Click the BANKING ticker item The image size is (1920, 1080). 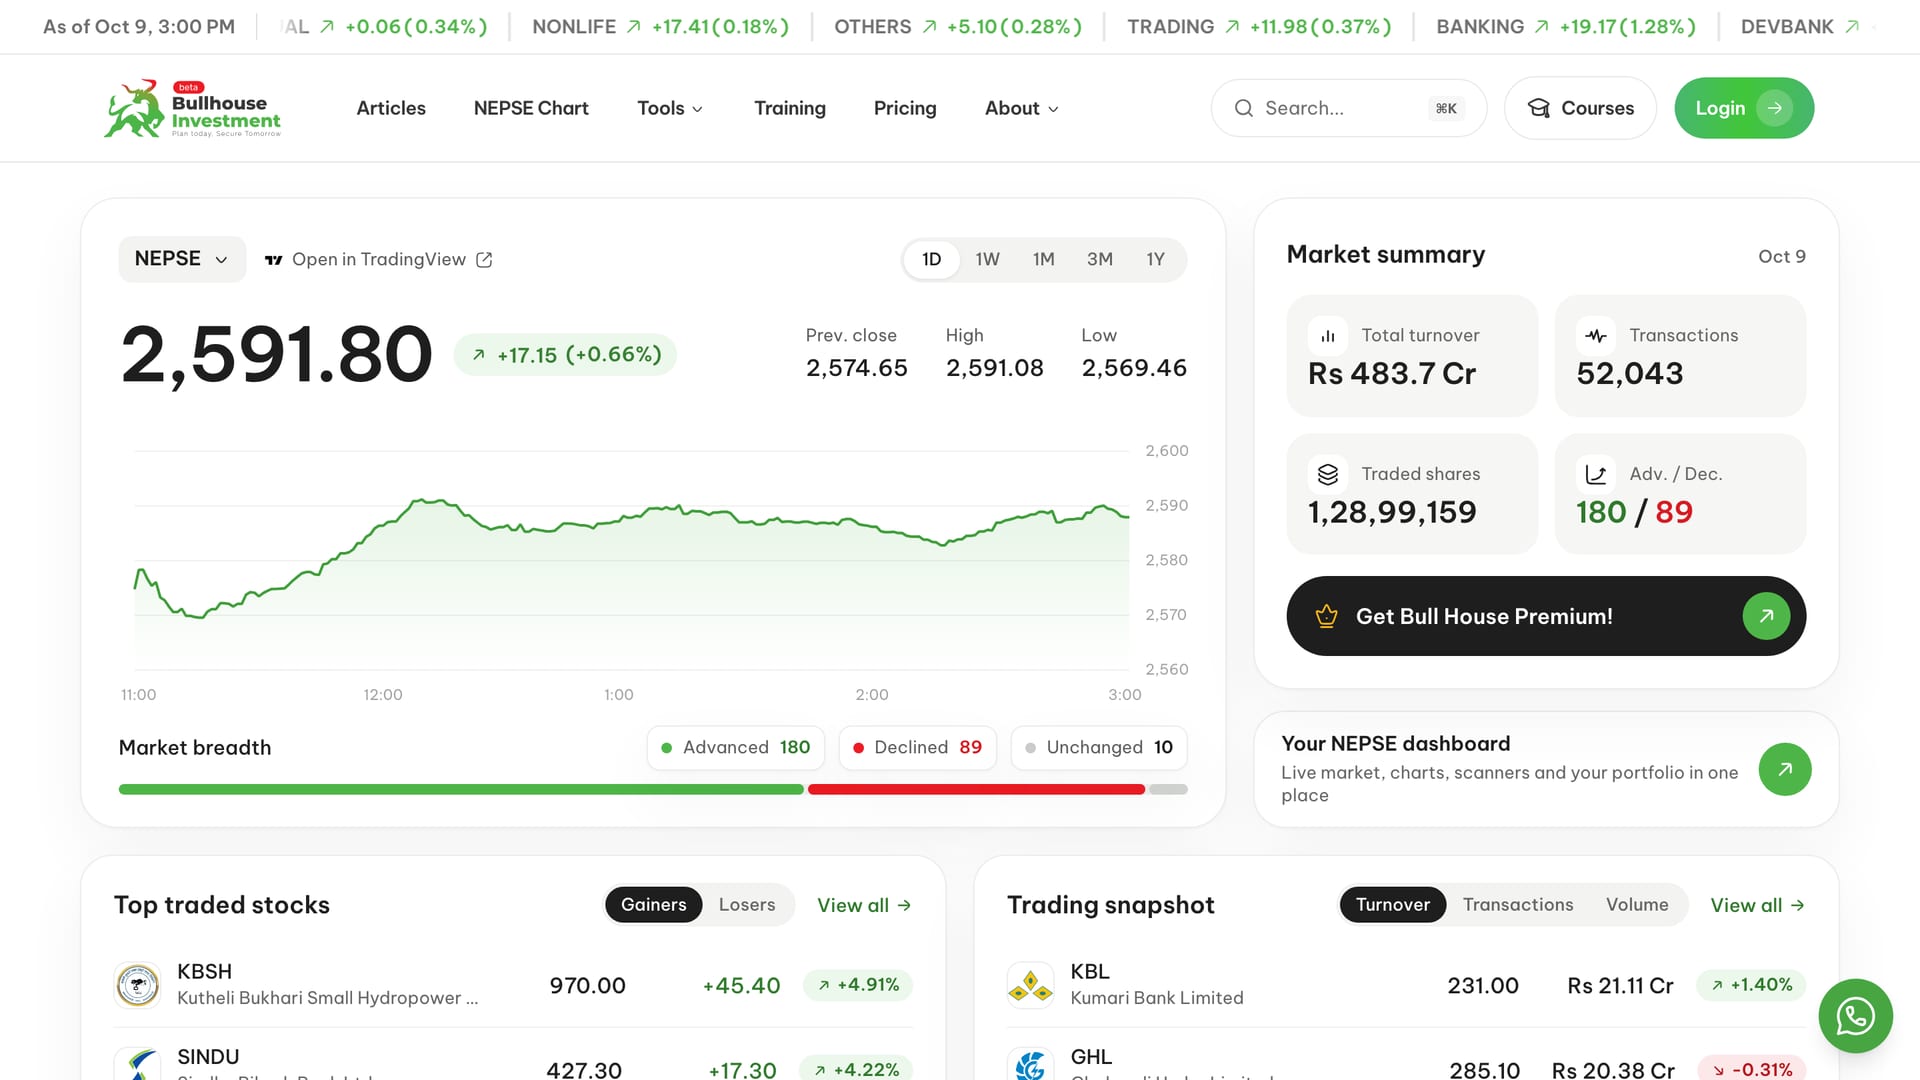[1566, 27]
